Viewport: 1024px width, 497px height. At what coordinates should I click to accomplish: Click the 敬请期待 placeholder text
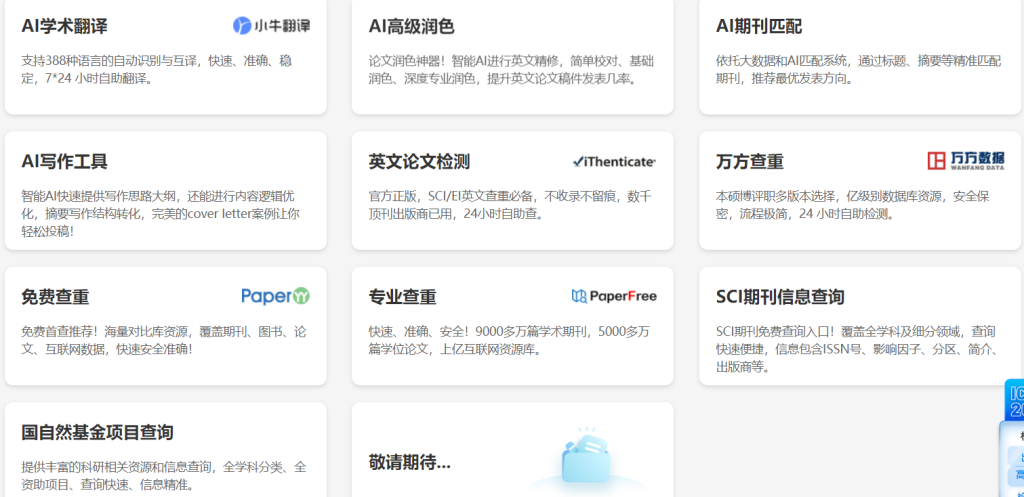pos(409,461)
